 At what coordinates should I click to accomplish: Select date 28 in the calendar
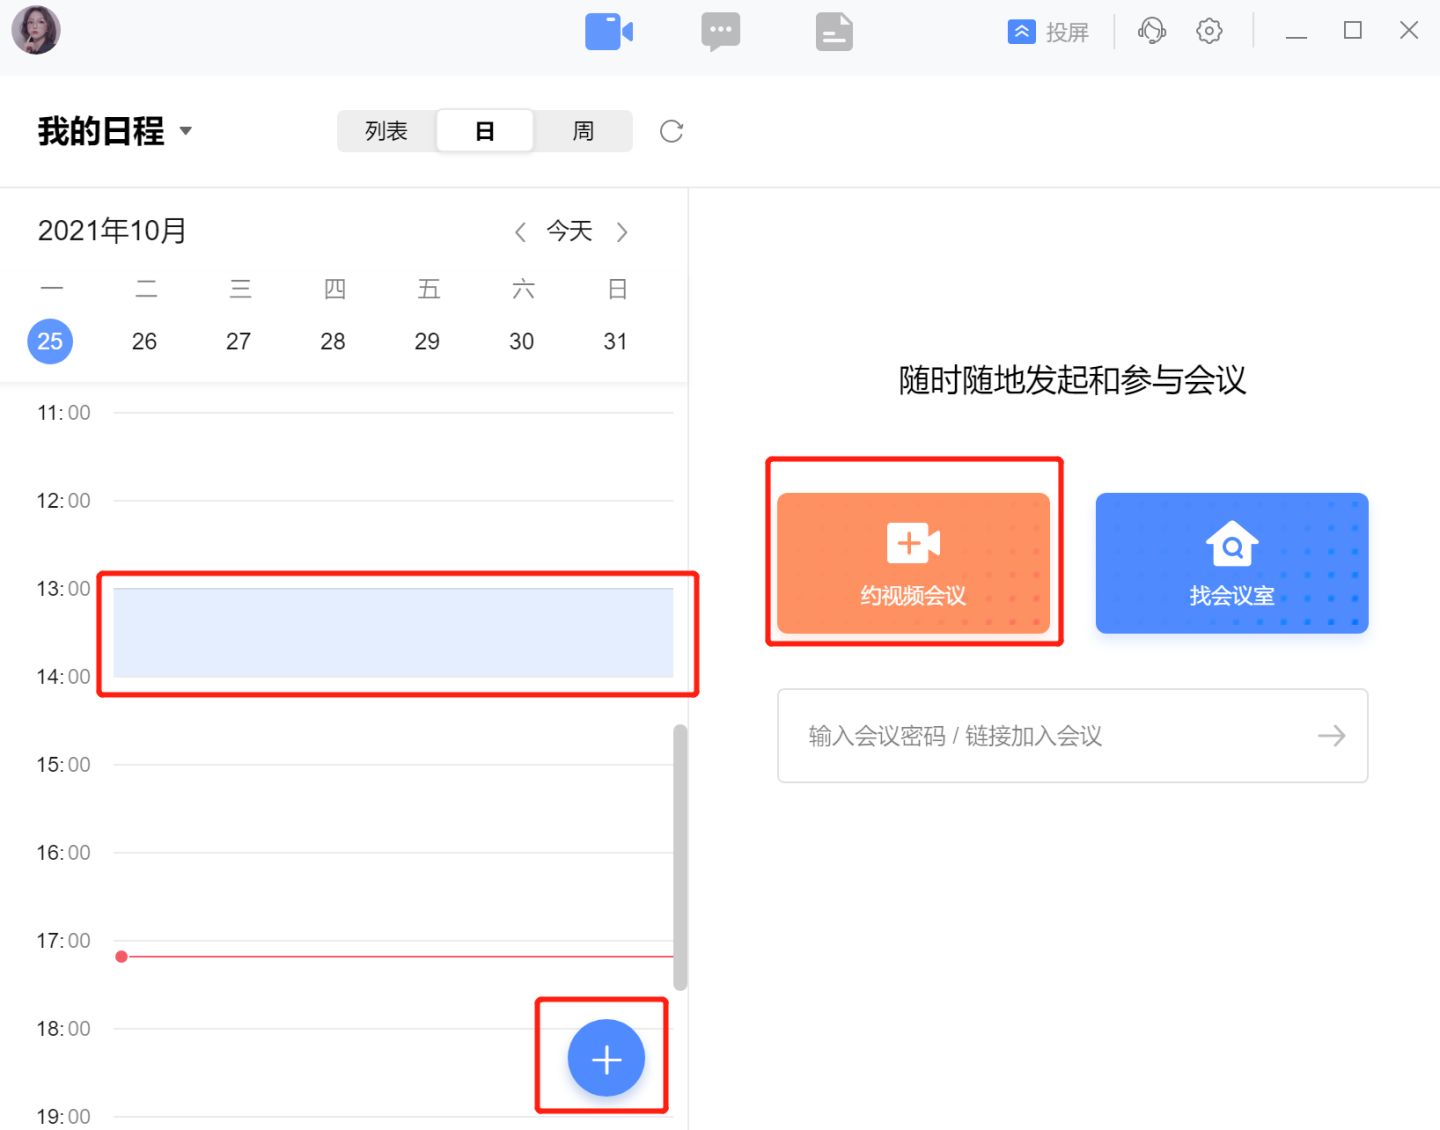tap(332, 341)
